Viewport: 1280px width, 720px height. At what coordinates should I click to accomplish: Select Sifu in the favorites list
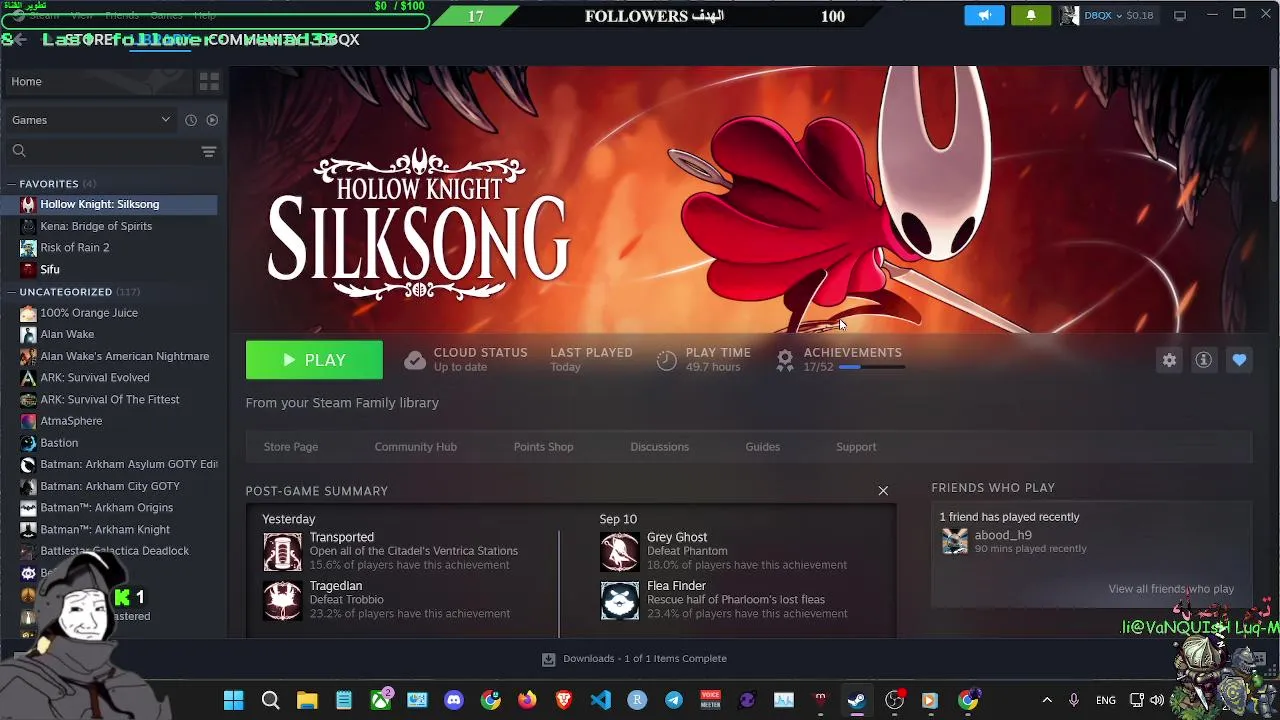click(x=50, y=270)
